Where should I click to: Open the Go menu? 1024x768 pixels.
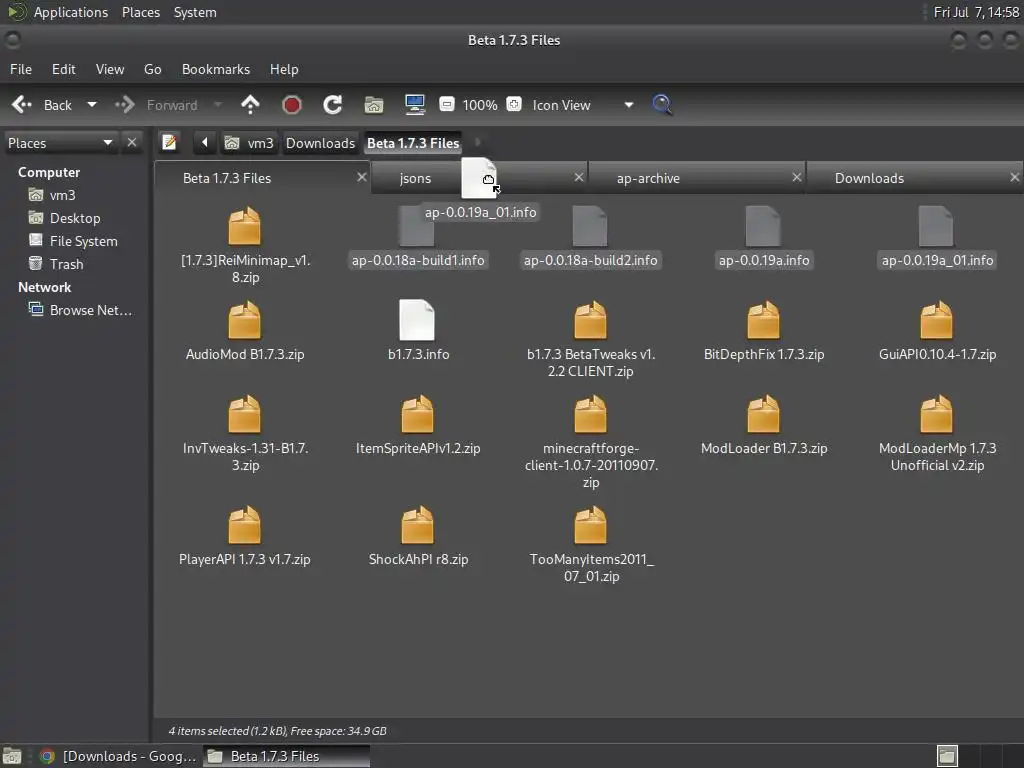tap(152, 69)
